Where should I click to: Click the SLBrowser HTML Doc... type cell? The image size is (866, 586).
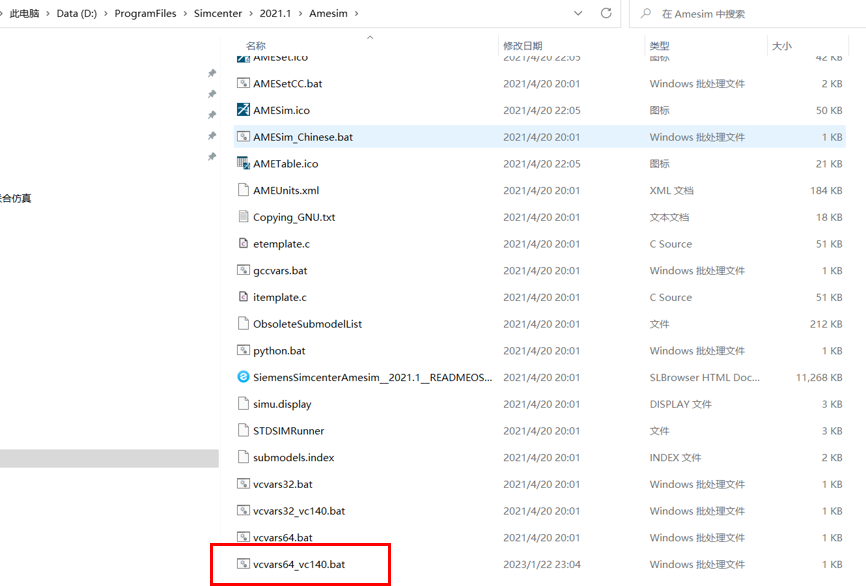coord(704,378)
